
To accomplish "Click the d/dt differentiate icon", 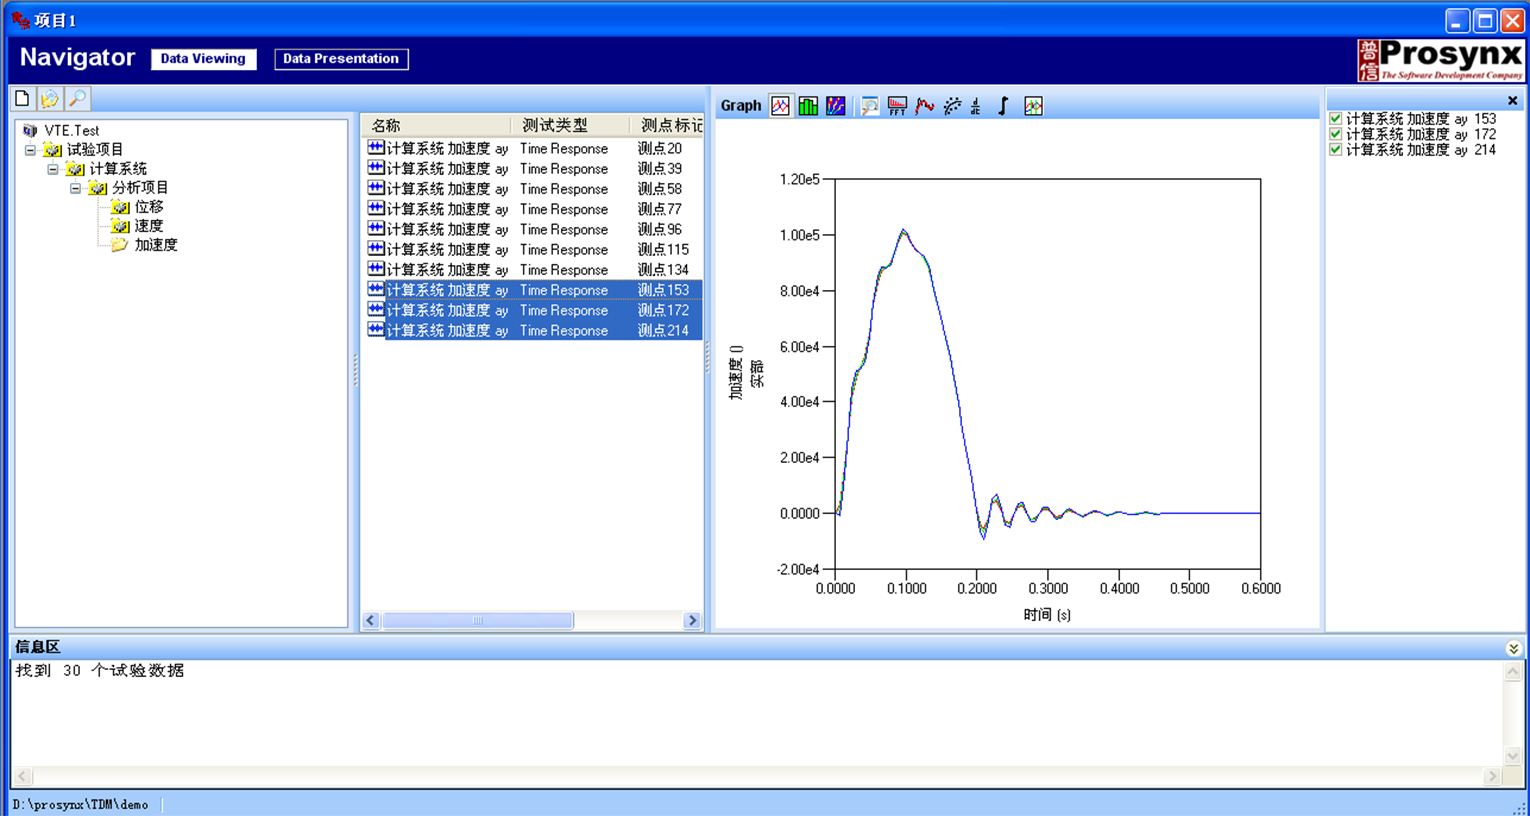I will [x=975, y=106].
